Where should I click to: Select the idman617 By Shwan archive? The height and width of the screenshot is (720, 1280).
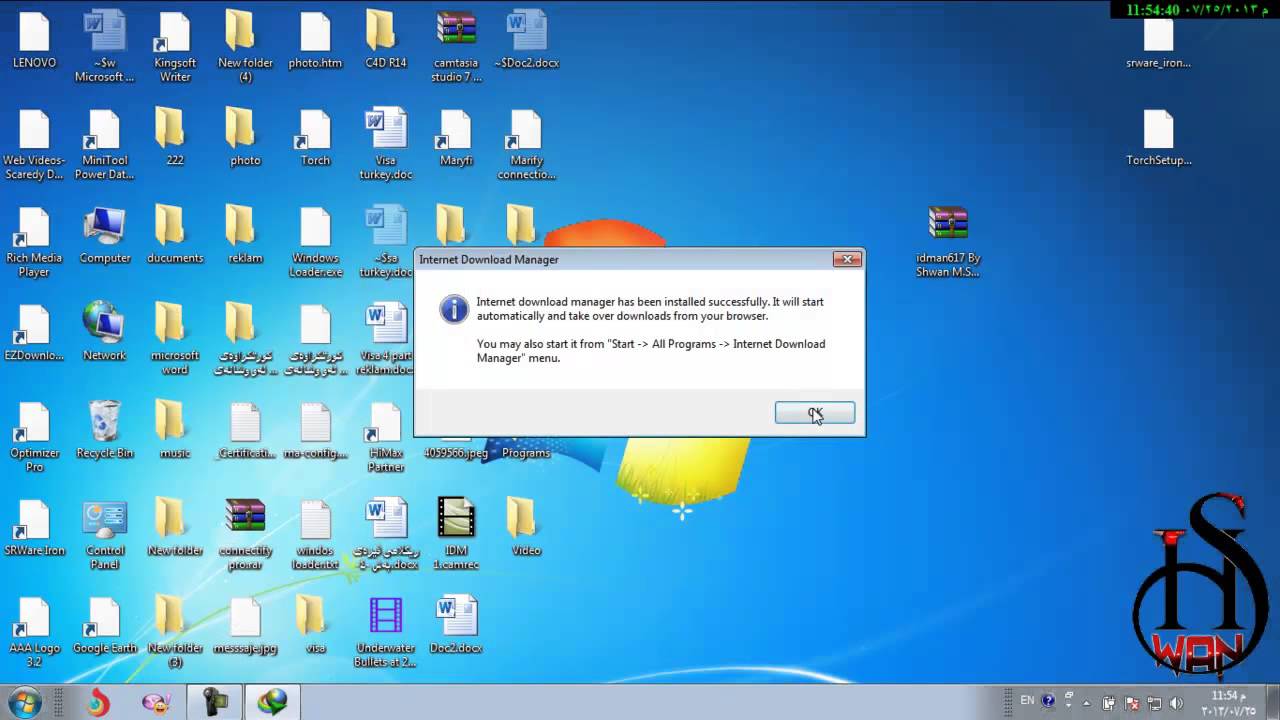tap(948, 243)
